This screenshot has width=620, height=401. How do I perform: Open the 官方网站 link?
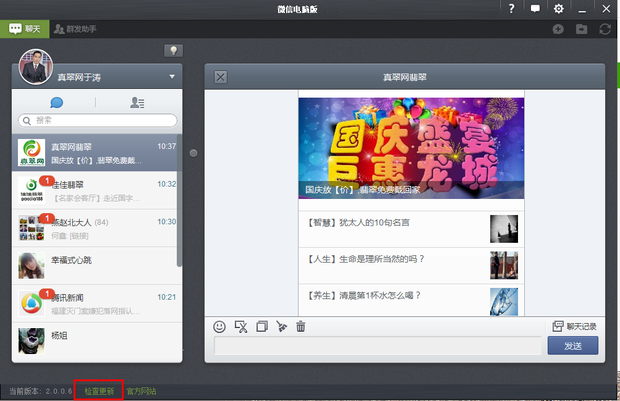pos(141,391)
